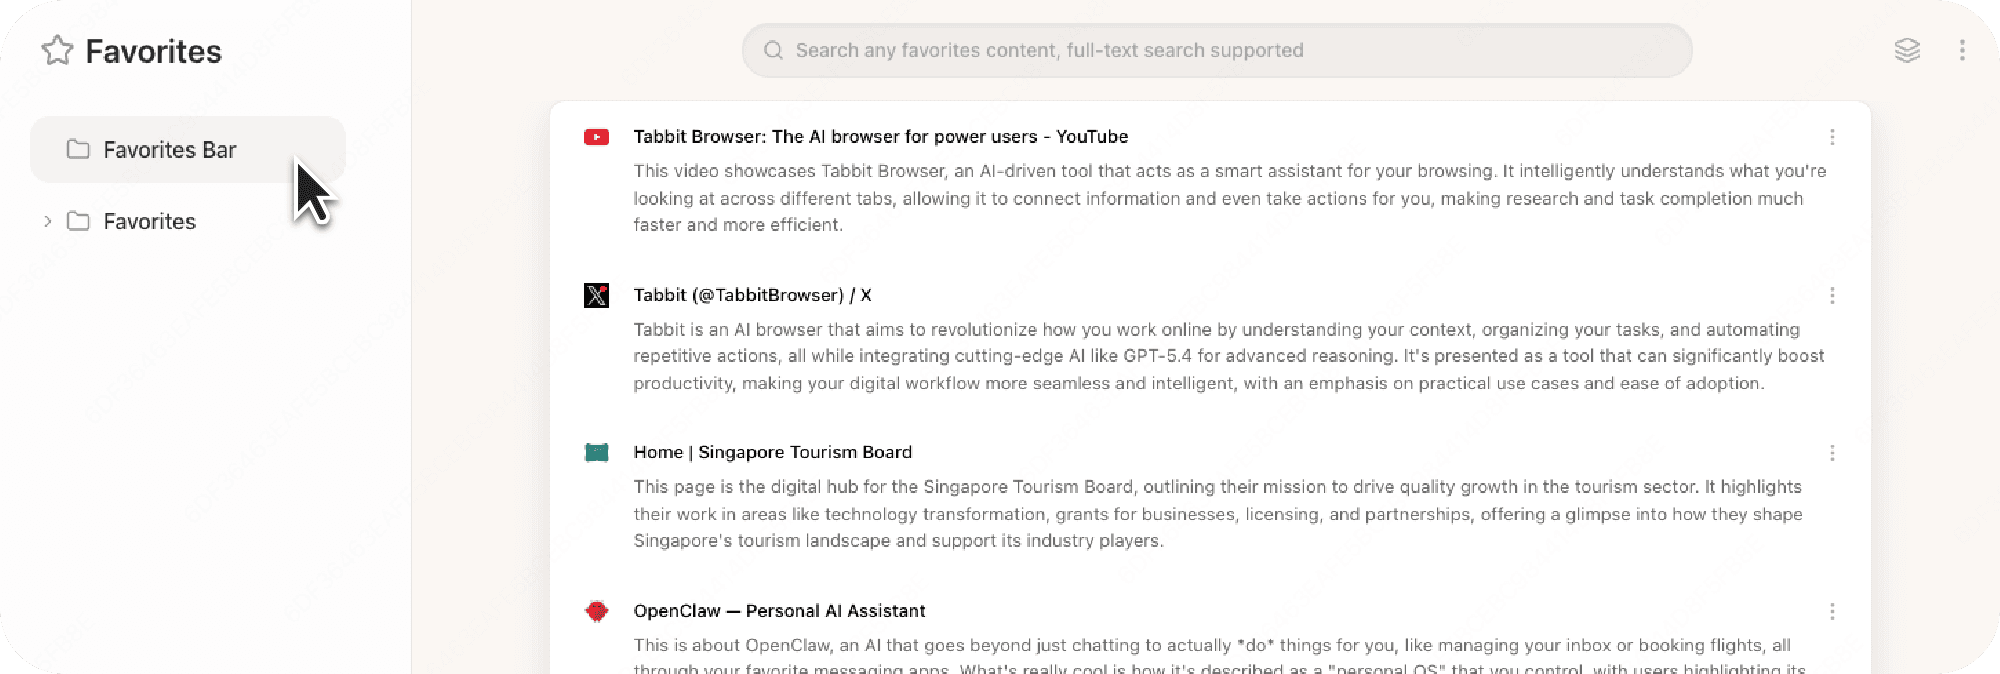
Task: Open options menu for OpenClaw entry
Action: pyautogui.click(x=1832, y=611)
